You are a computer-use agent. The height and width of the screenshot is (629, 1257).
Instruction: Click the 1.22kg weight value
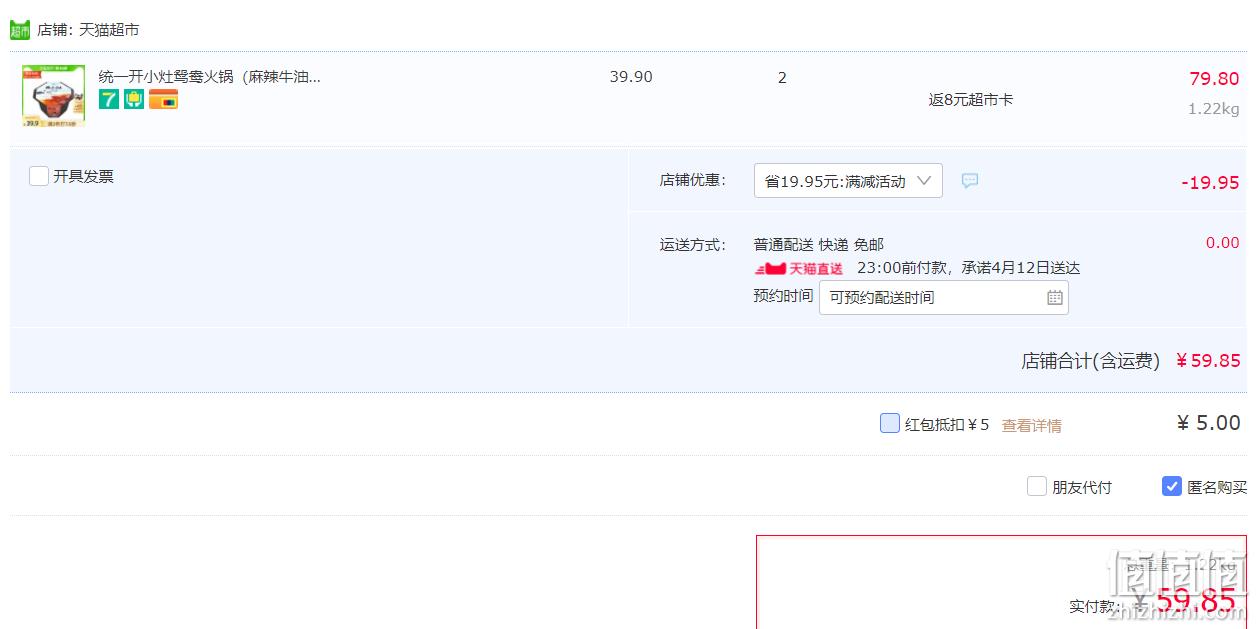pos(1214,109)
